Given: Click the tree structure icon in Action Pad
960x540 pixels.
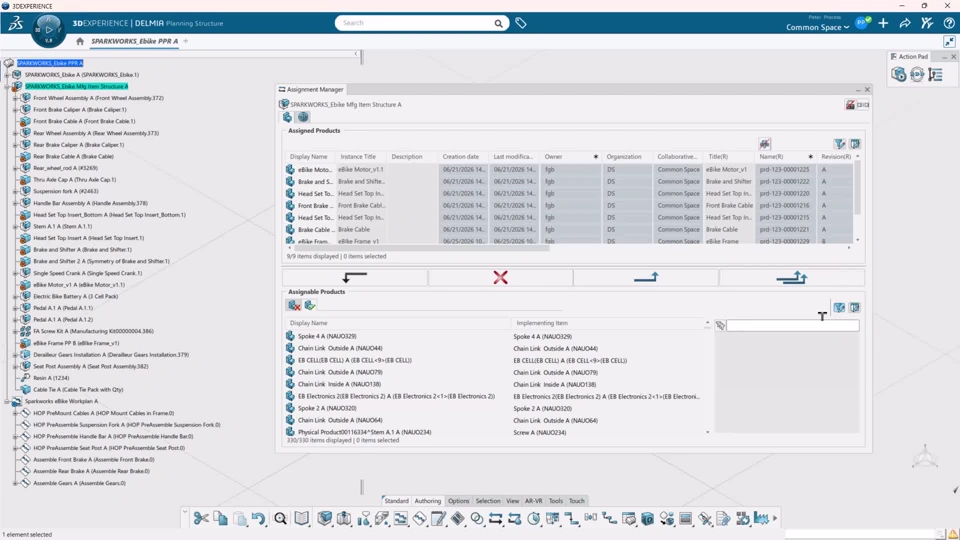Looking at the screenshot, I should point(935,75).
